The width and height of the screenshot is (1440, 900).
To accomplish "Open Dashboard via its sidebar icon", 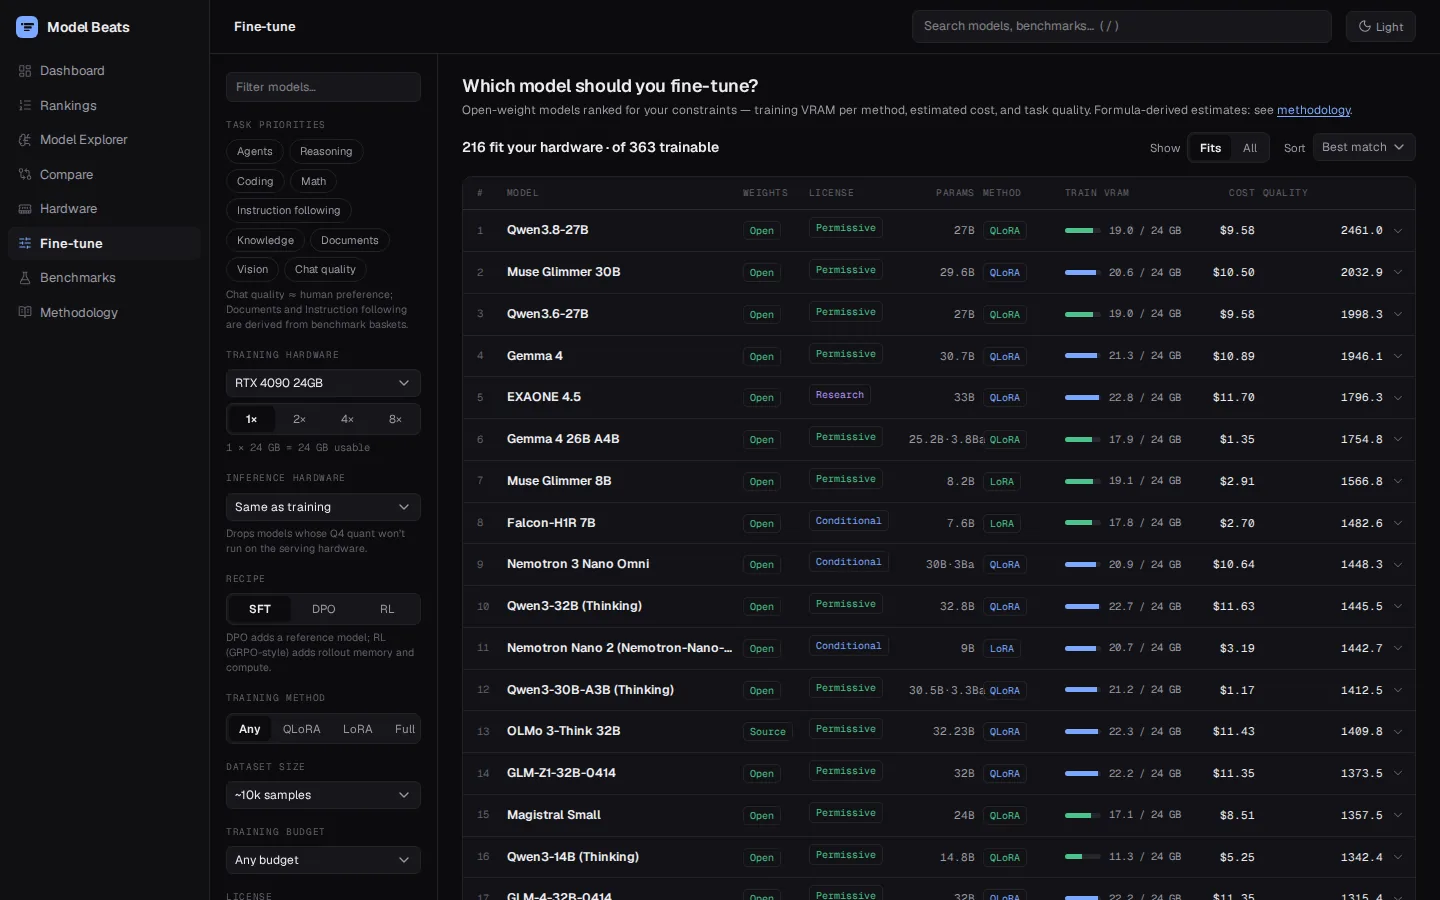I will click(x=25, y=71).
